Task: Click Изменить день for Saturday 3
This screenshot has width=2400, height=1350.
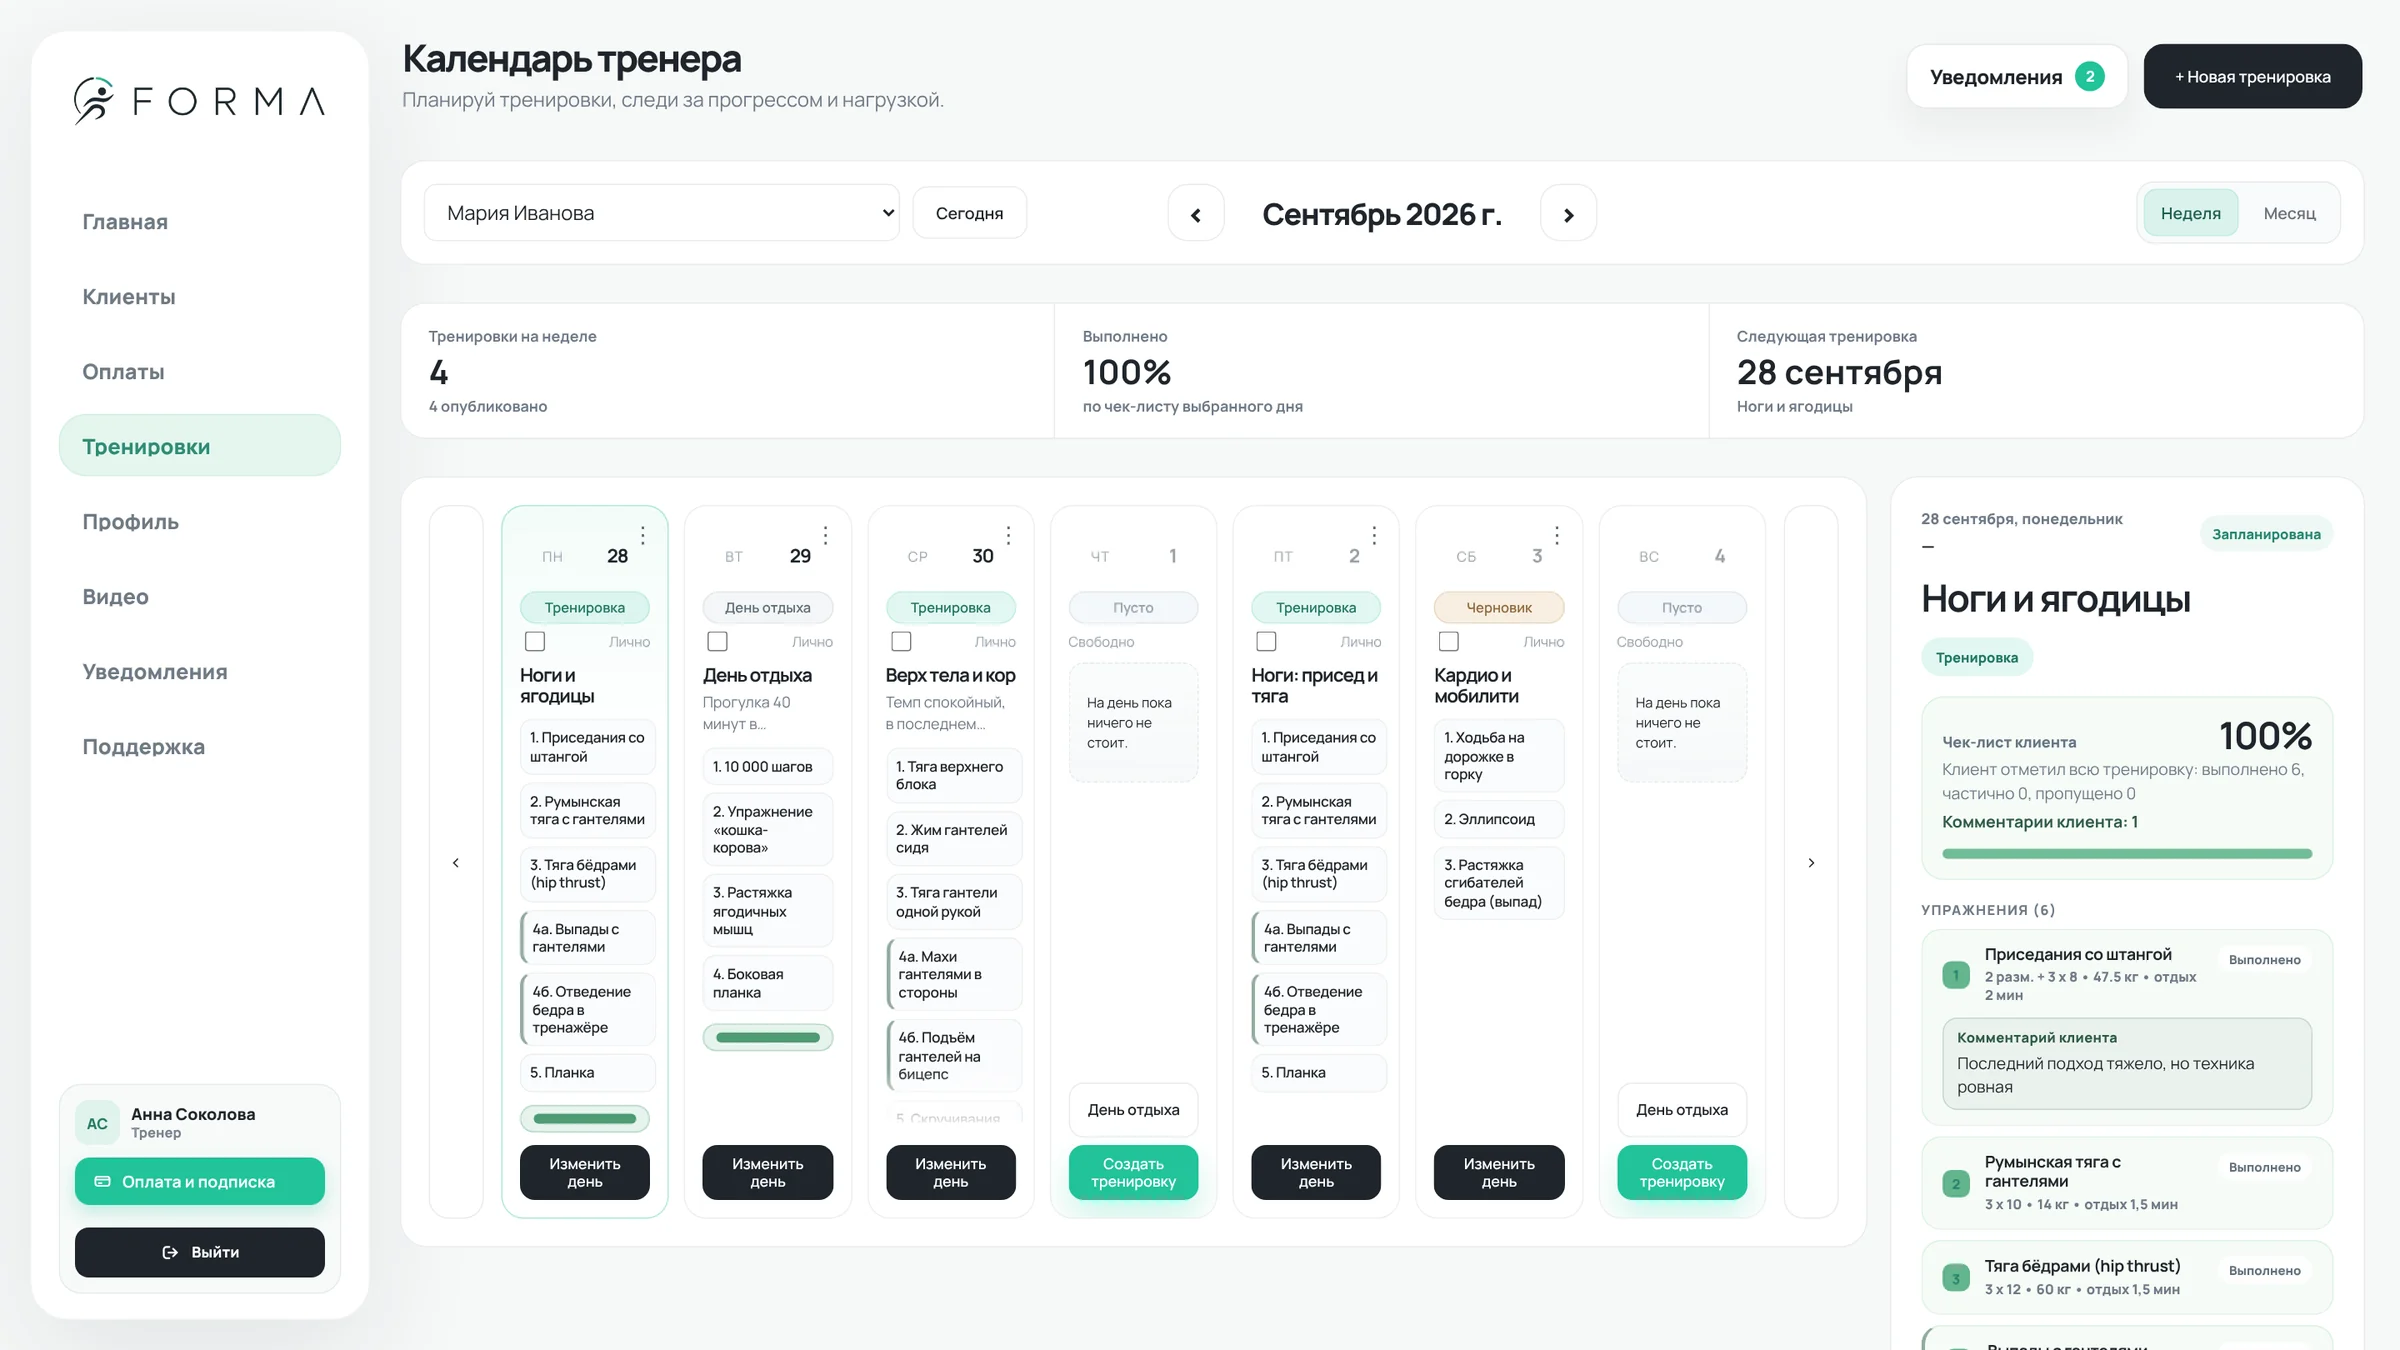Action: pyautogui.click(x=1499, y=1172)
